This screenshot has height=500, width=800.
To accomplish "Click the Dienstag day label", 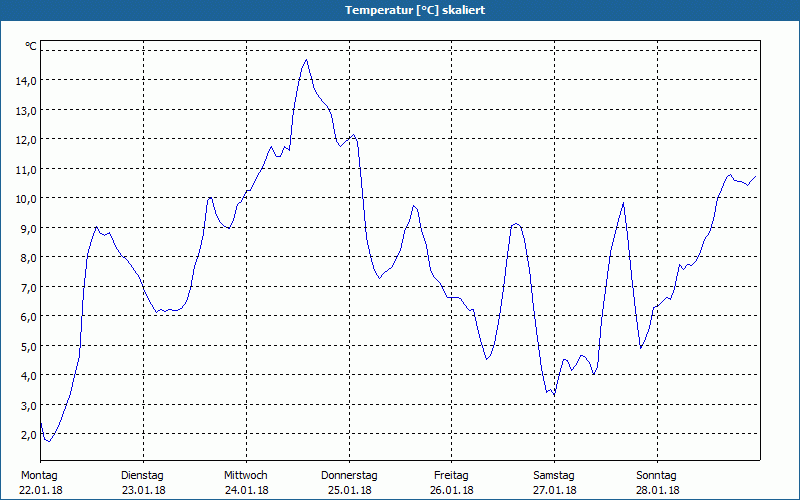I will click(142, 476).
